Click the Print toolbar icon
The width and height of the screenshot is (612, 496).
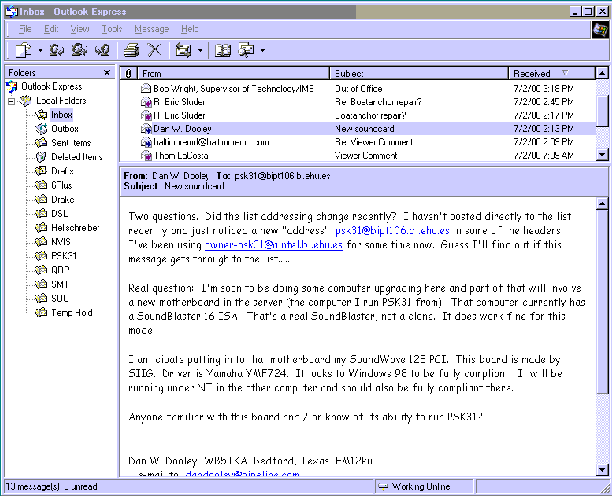(132, 50)
